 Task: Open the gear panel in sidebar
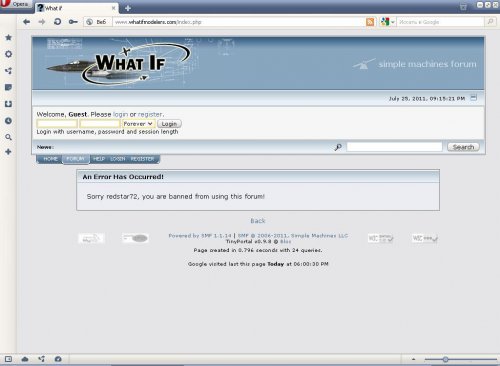9,54
